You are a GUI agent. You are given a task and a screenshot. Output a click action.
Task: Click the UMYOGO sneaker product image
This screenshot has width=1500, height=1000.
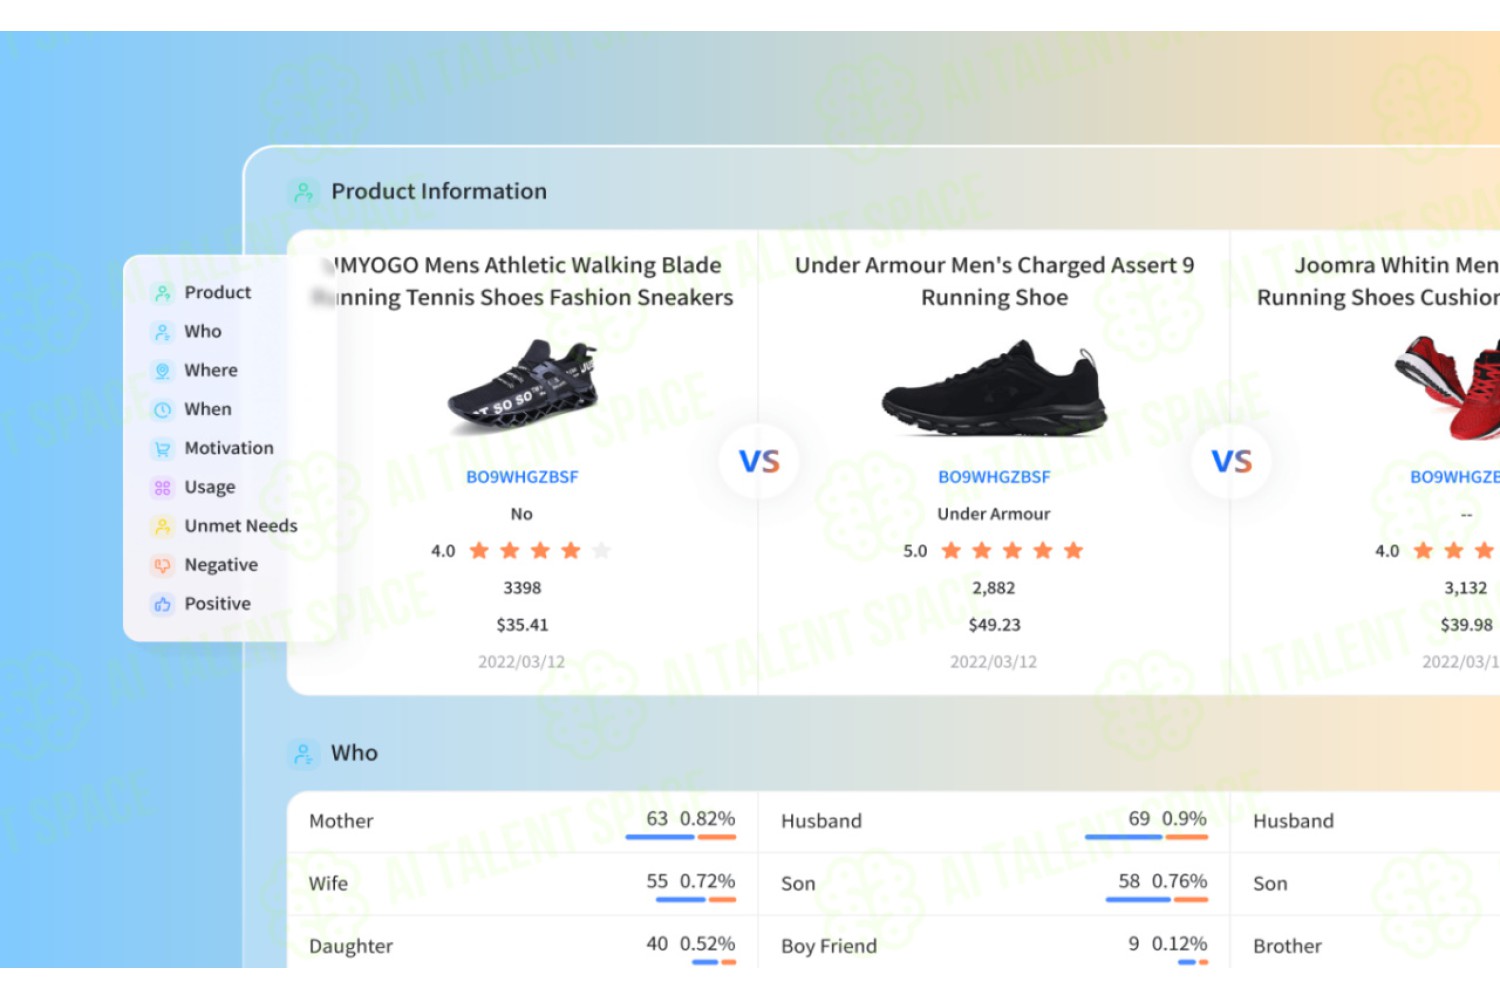[522, 386]
